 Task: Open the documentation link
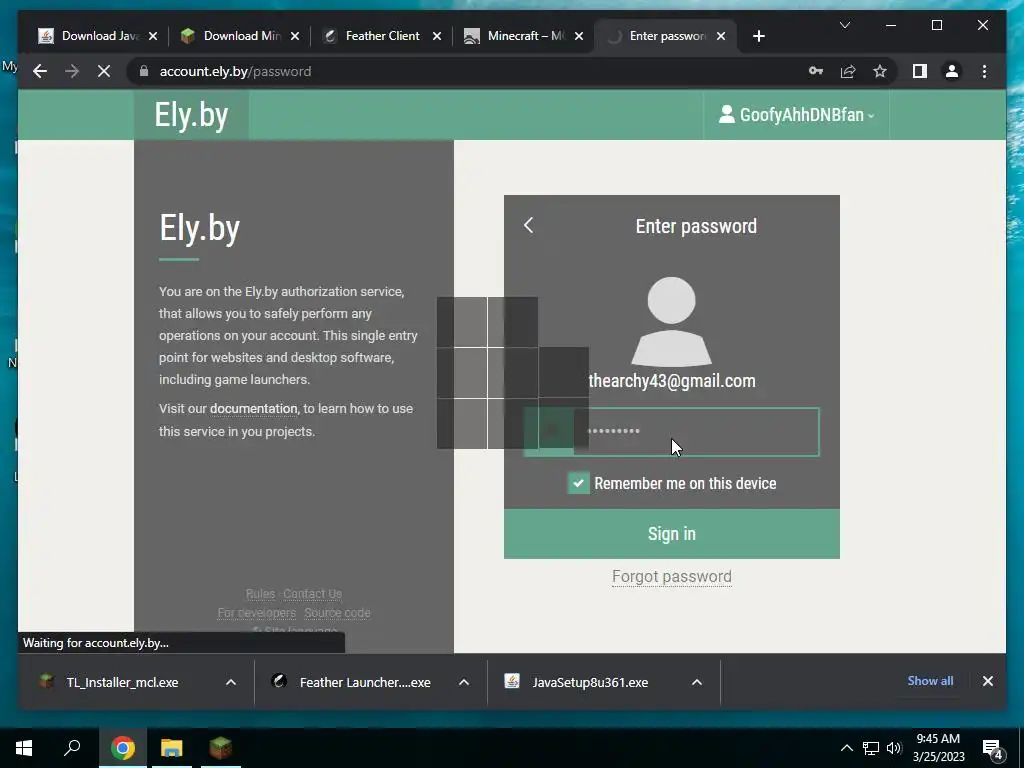[x=253, y=409]
